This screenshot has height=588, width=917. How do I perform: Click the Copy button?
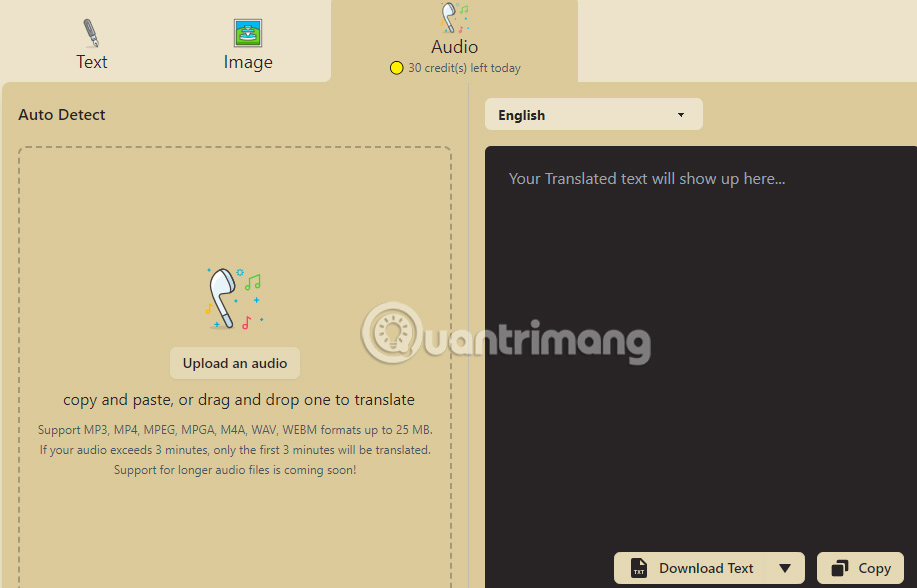[x=860, y=568]
